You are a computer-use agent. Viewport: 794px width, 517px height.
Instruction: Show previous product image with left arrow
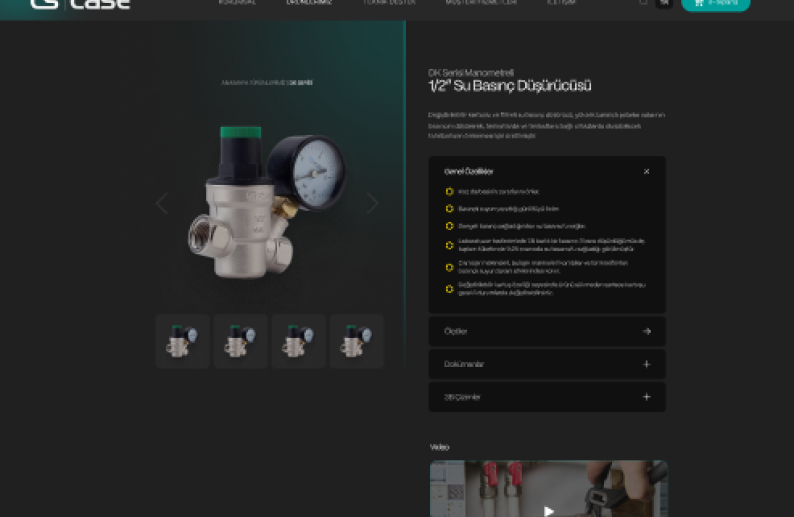(x=162, y=203)
